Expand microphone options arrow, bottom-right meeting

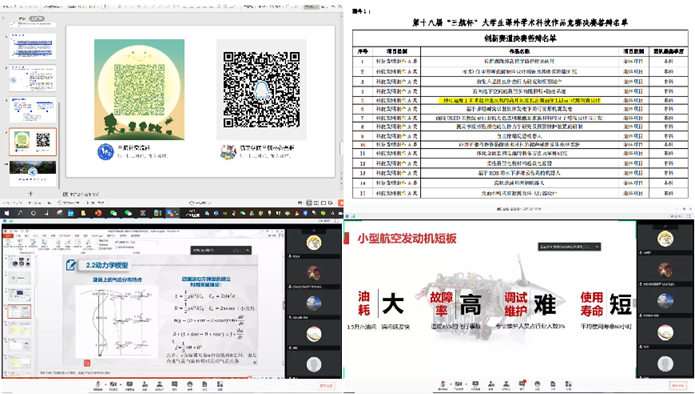[451, 384]
